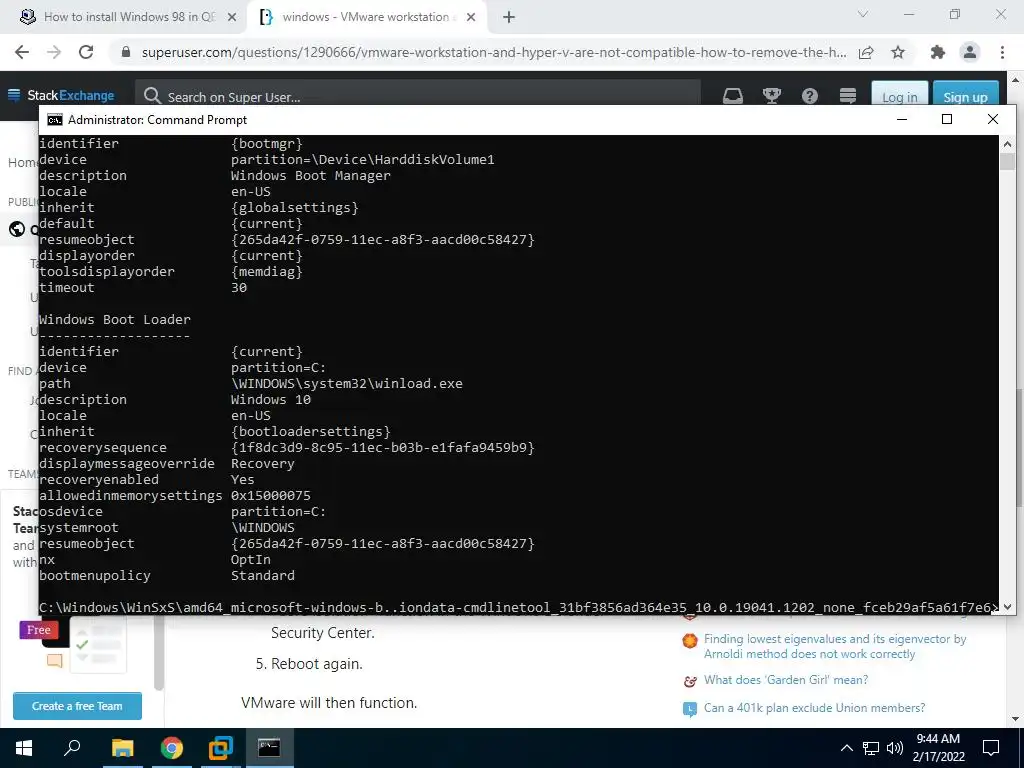Click the Search on Super User field
1024x768 pixels.
pos(418,97)
